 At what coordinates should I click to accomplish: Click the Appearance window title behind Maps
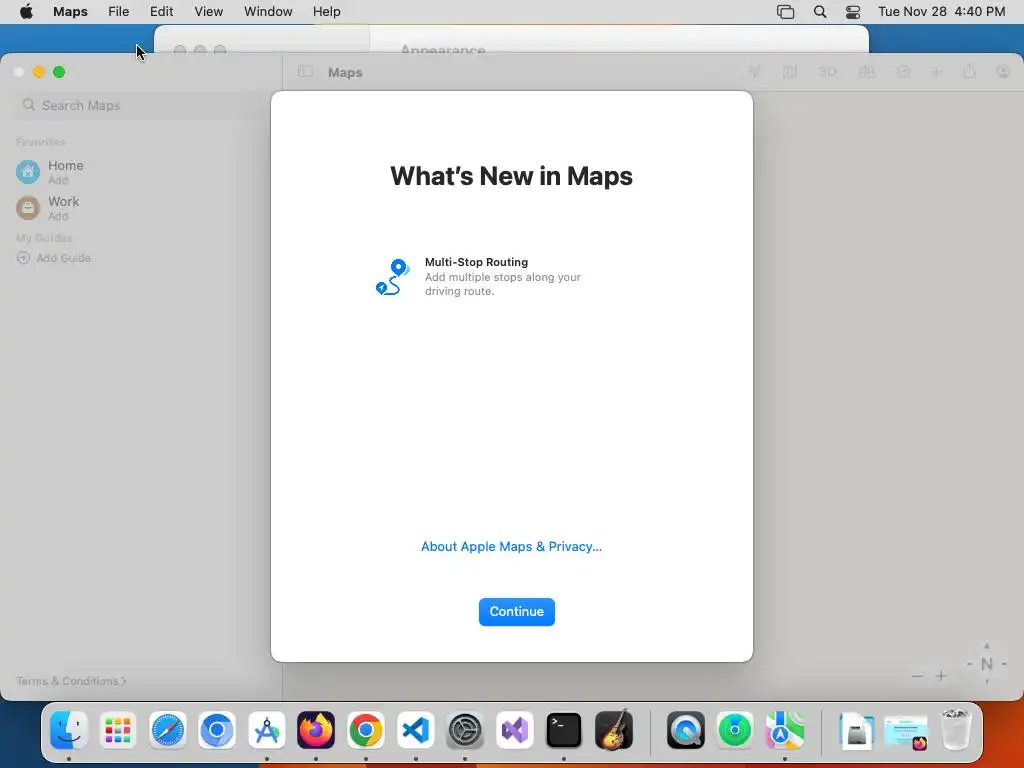pyautogui.click(x=443, y=49)
